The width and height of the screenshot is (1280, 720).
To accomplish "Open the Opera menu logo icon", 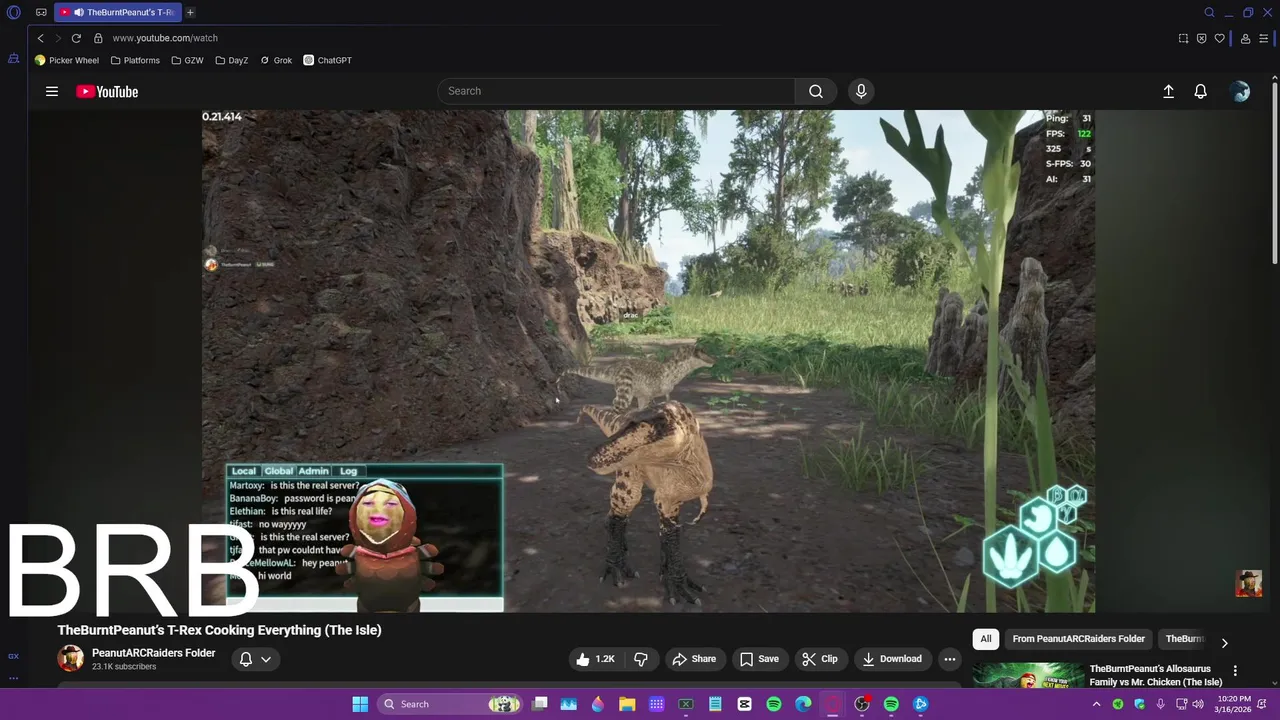I will [x=14, y=13].
